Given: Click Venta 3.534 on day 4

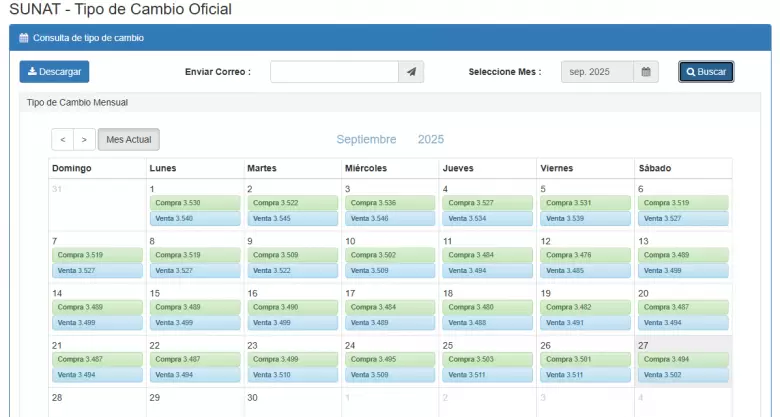Looking at the screenshot, I should pos(488,218).
